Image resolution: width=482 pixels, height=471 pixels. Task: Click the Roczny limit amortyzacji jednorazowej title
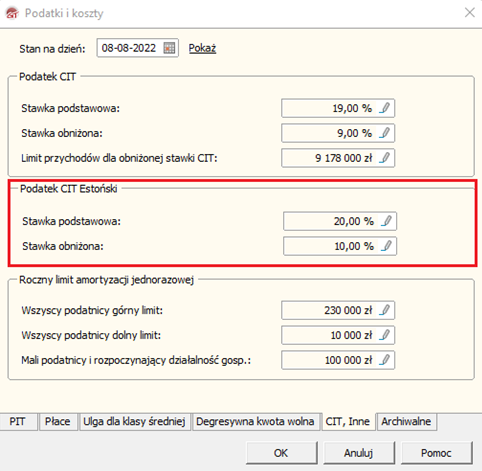click(x=107, y=280)
